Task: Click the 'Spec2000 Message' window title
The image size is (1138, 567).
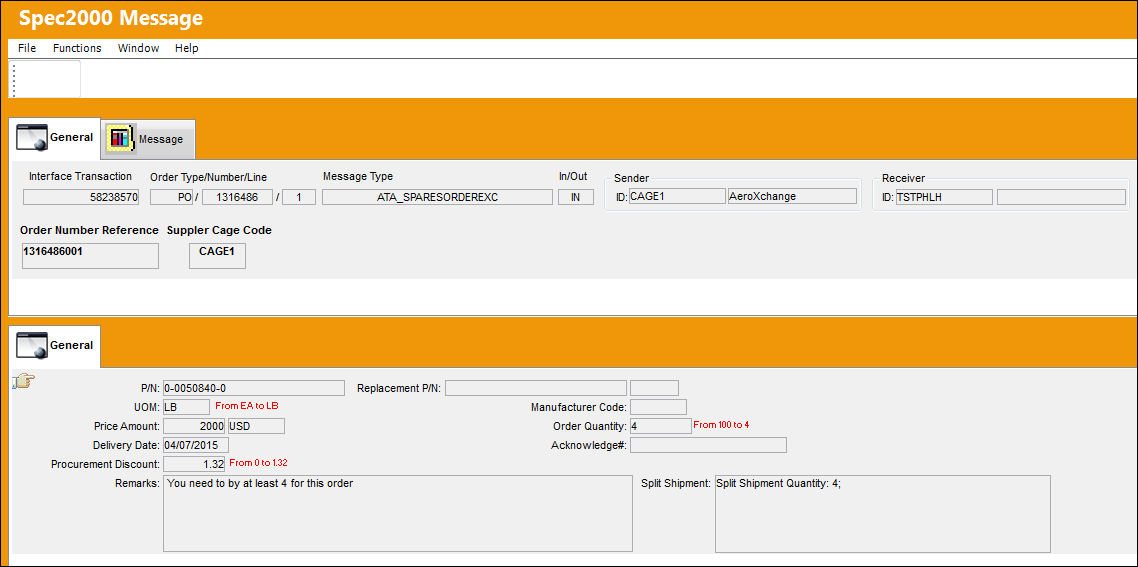Action: coord(111,18)
